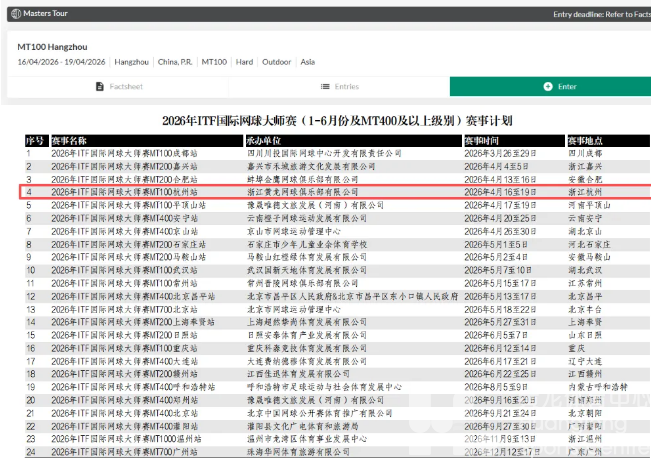
Task: Click the MT100 Hangzhou tournament title
Action: point(52,47)
